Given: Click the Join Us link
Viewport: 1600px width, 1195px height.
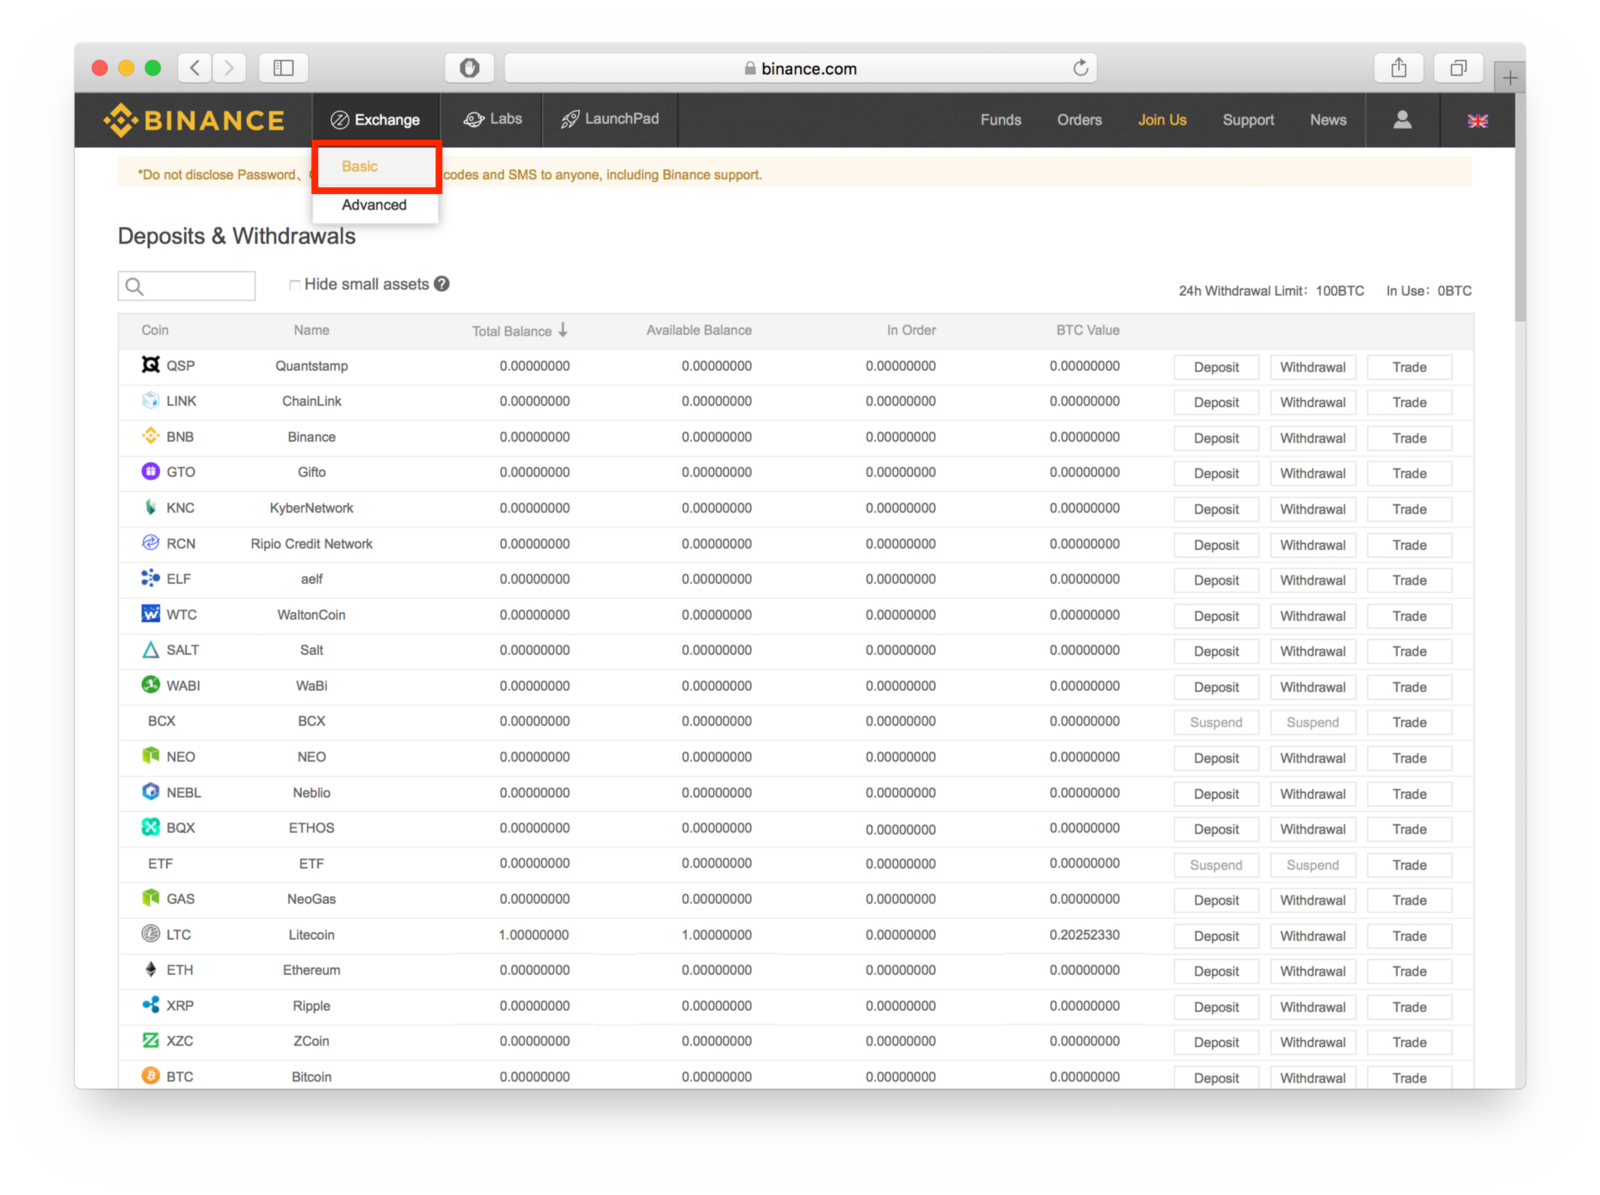Looking at the screenshot, I should [1162, 120].
